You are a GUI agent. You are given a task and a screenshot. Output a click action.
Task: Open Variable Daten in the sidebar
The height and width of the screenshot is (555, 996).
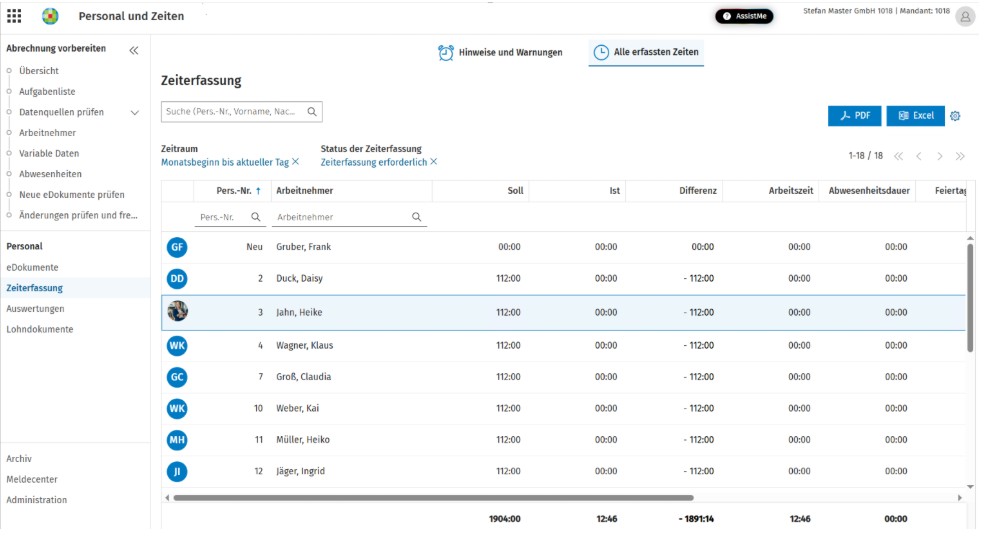pos(49,154)
